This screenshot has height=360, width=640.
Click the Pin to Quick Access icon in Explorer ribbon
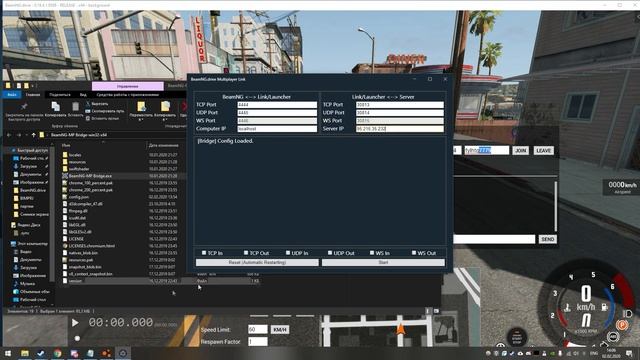(24, 107)
